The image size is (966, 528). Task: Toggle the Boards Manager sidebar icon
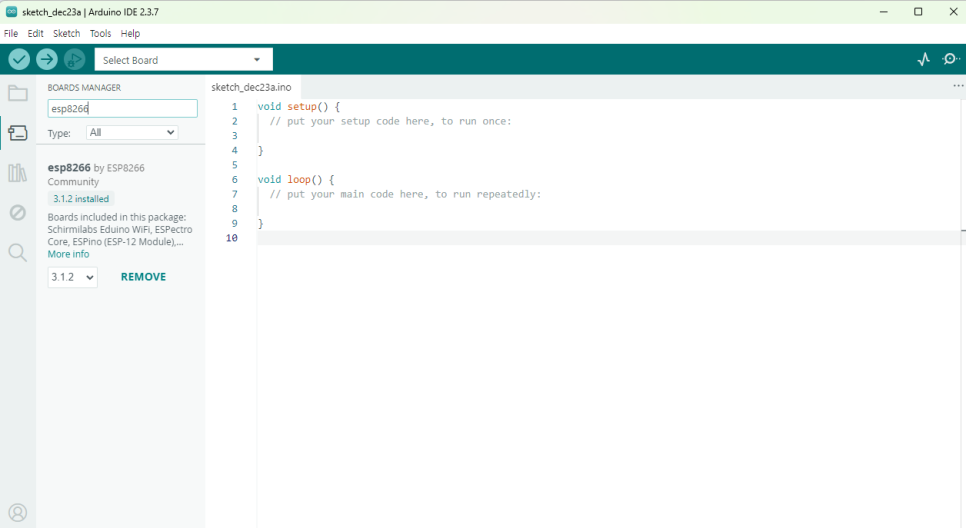pyautogui.click(x=18, y=132)
